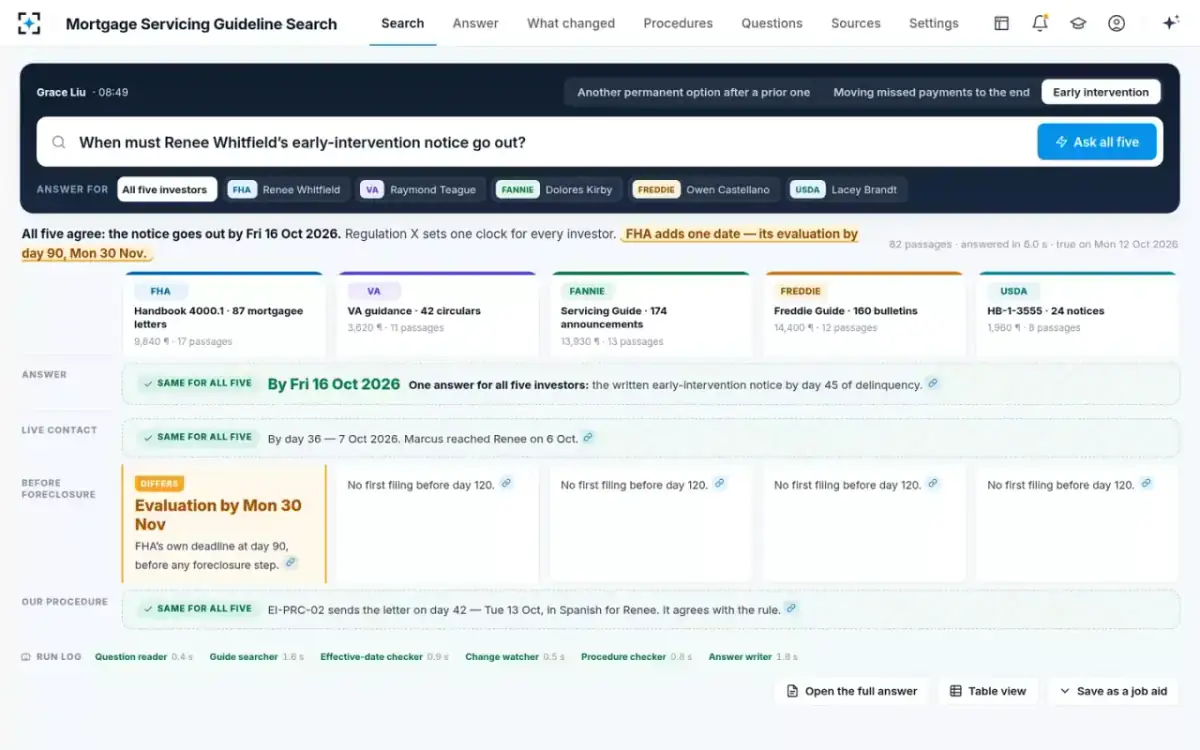Click the Ask all five button

[x=1097, y=142]
